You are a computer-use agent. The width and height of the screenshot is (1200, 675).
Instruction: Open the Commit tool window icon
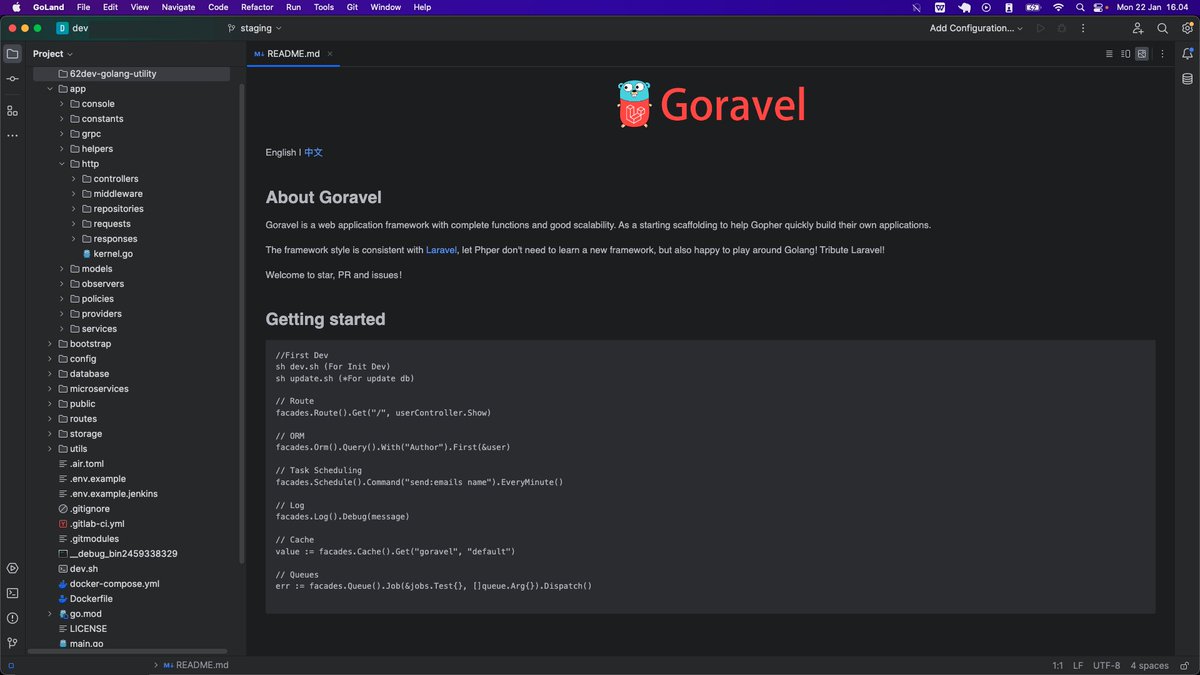[12, 79]
